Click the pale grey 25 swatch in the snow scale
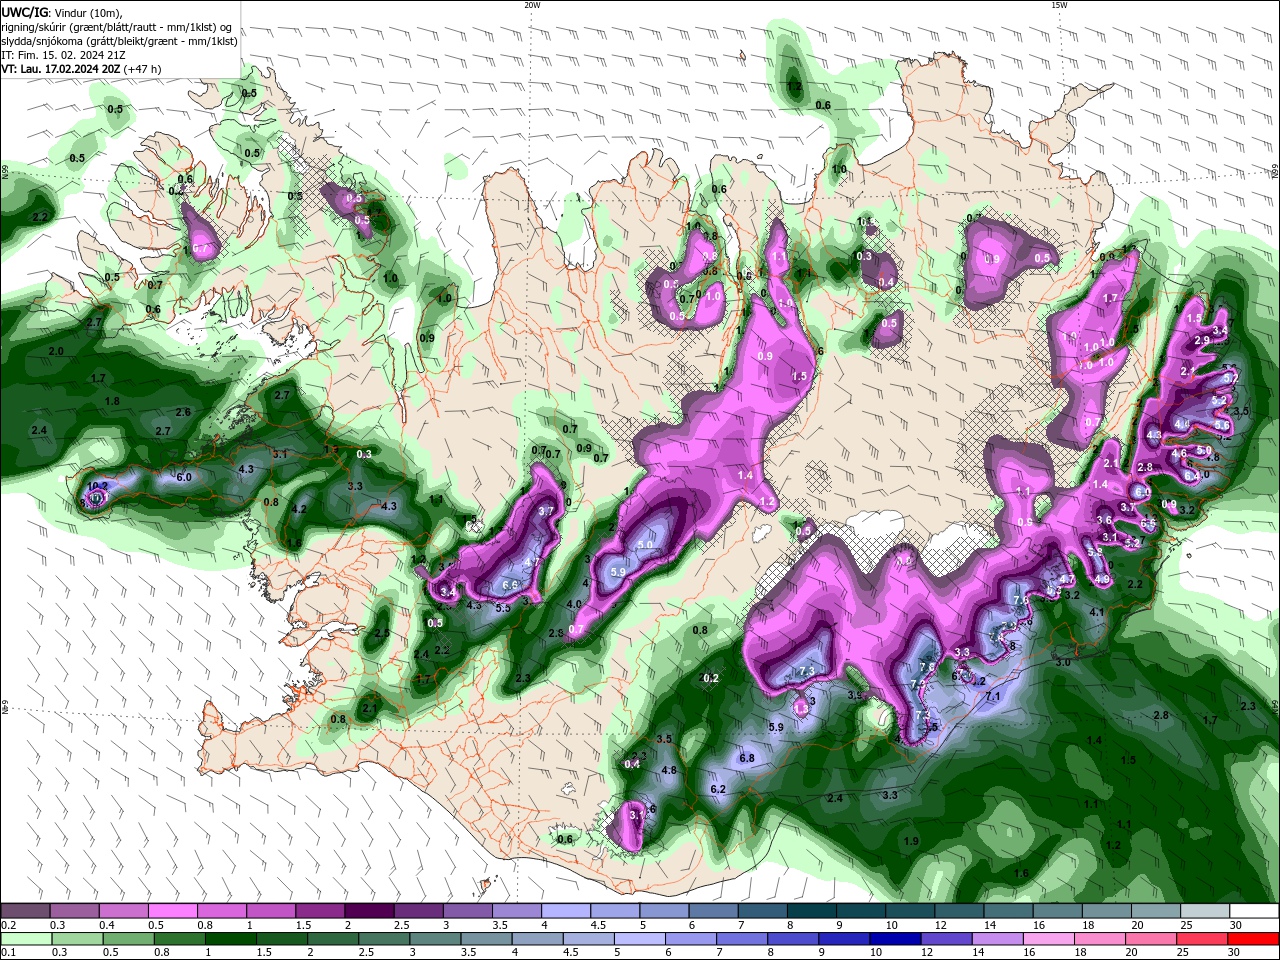The height and width of the screenshot is (960, 1280). [x=1204, y=911]
